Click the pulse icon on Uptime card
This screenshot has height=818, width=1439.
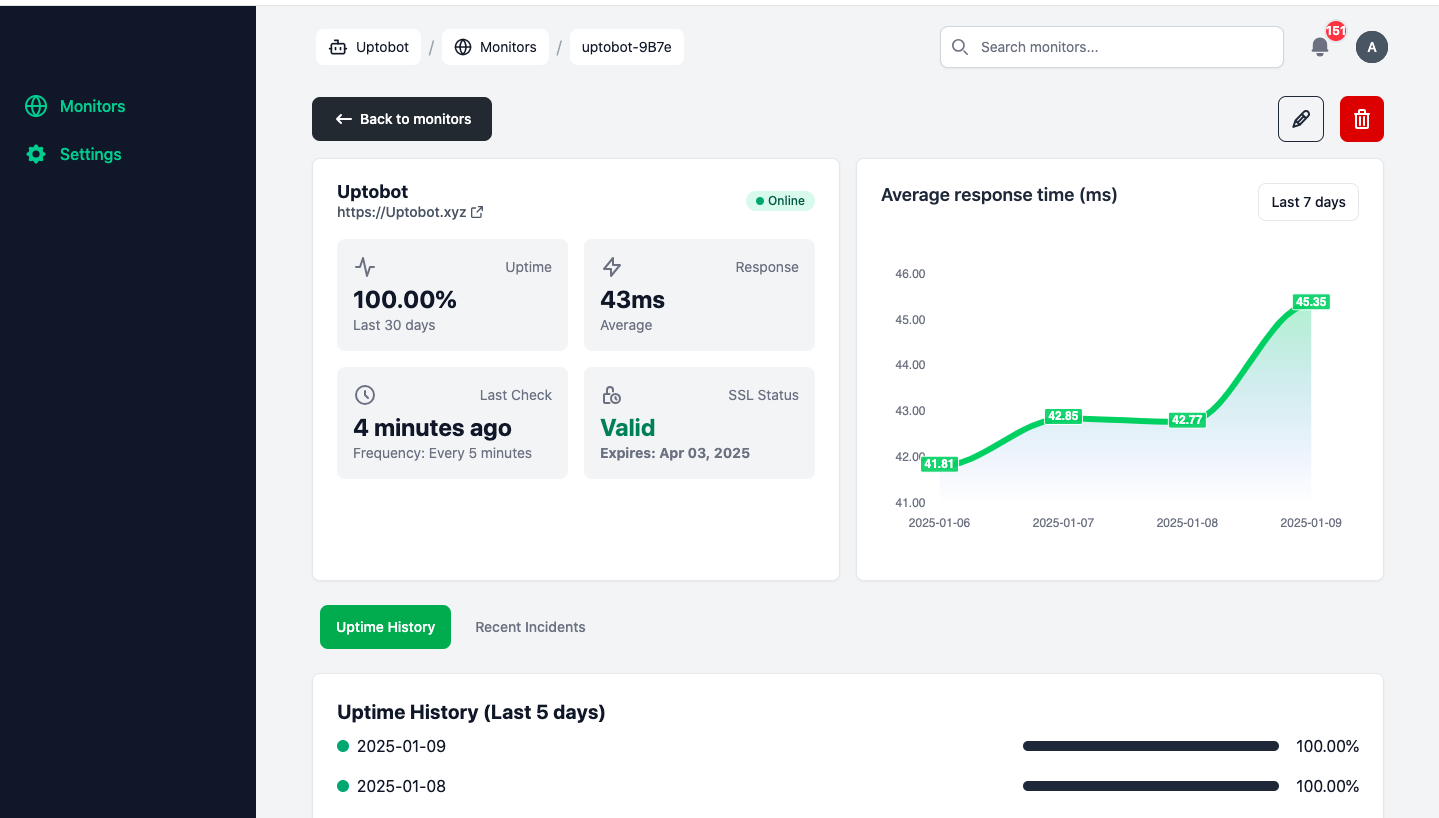pyautogui.click(x=365, y=267)
